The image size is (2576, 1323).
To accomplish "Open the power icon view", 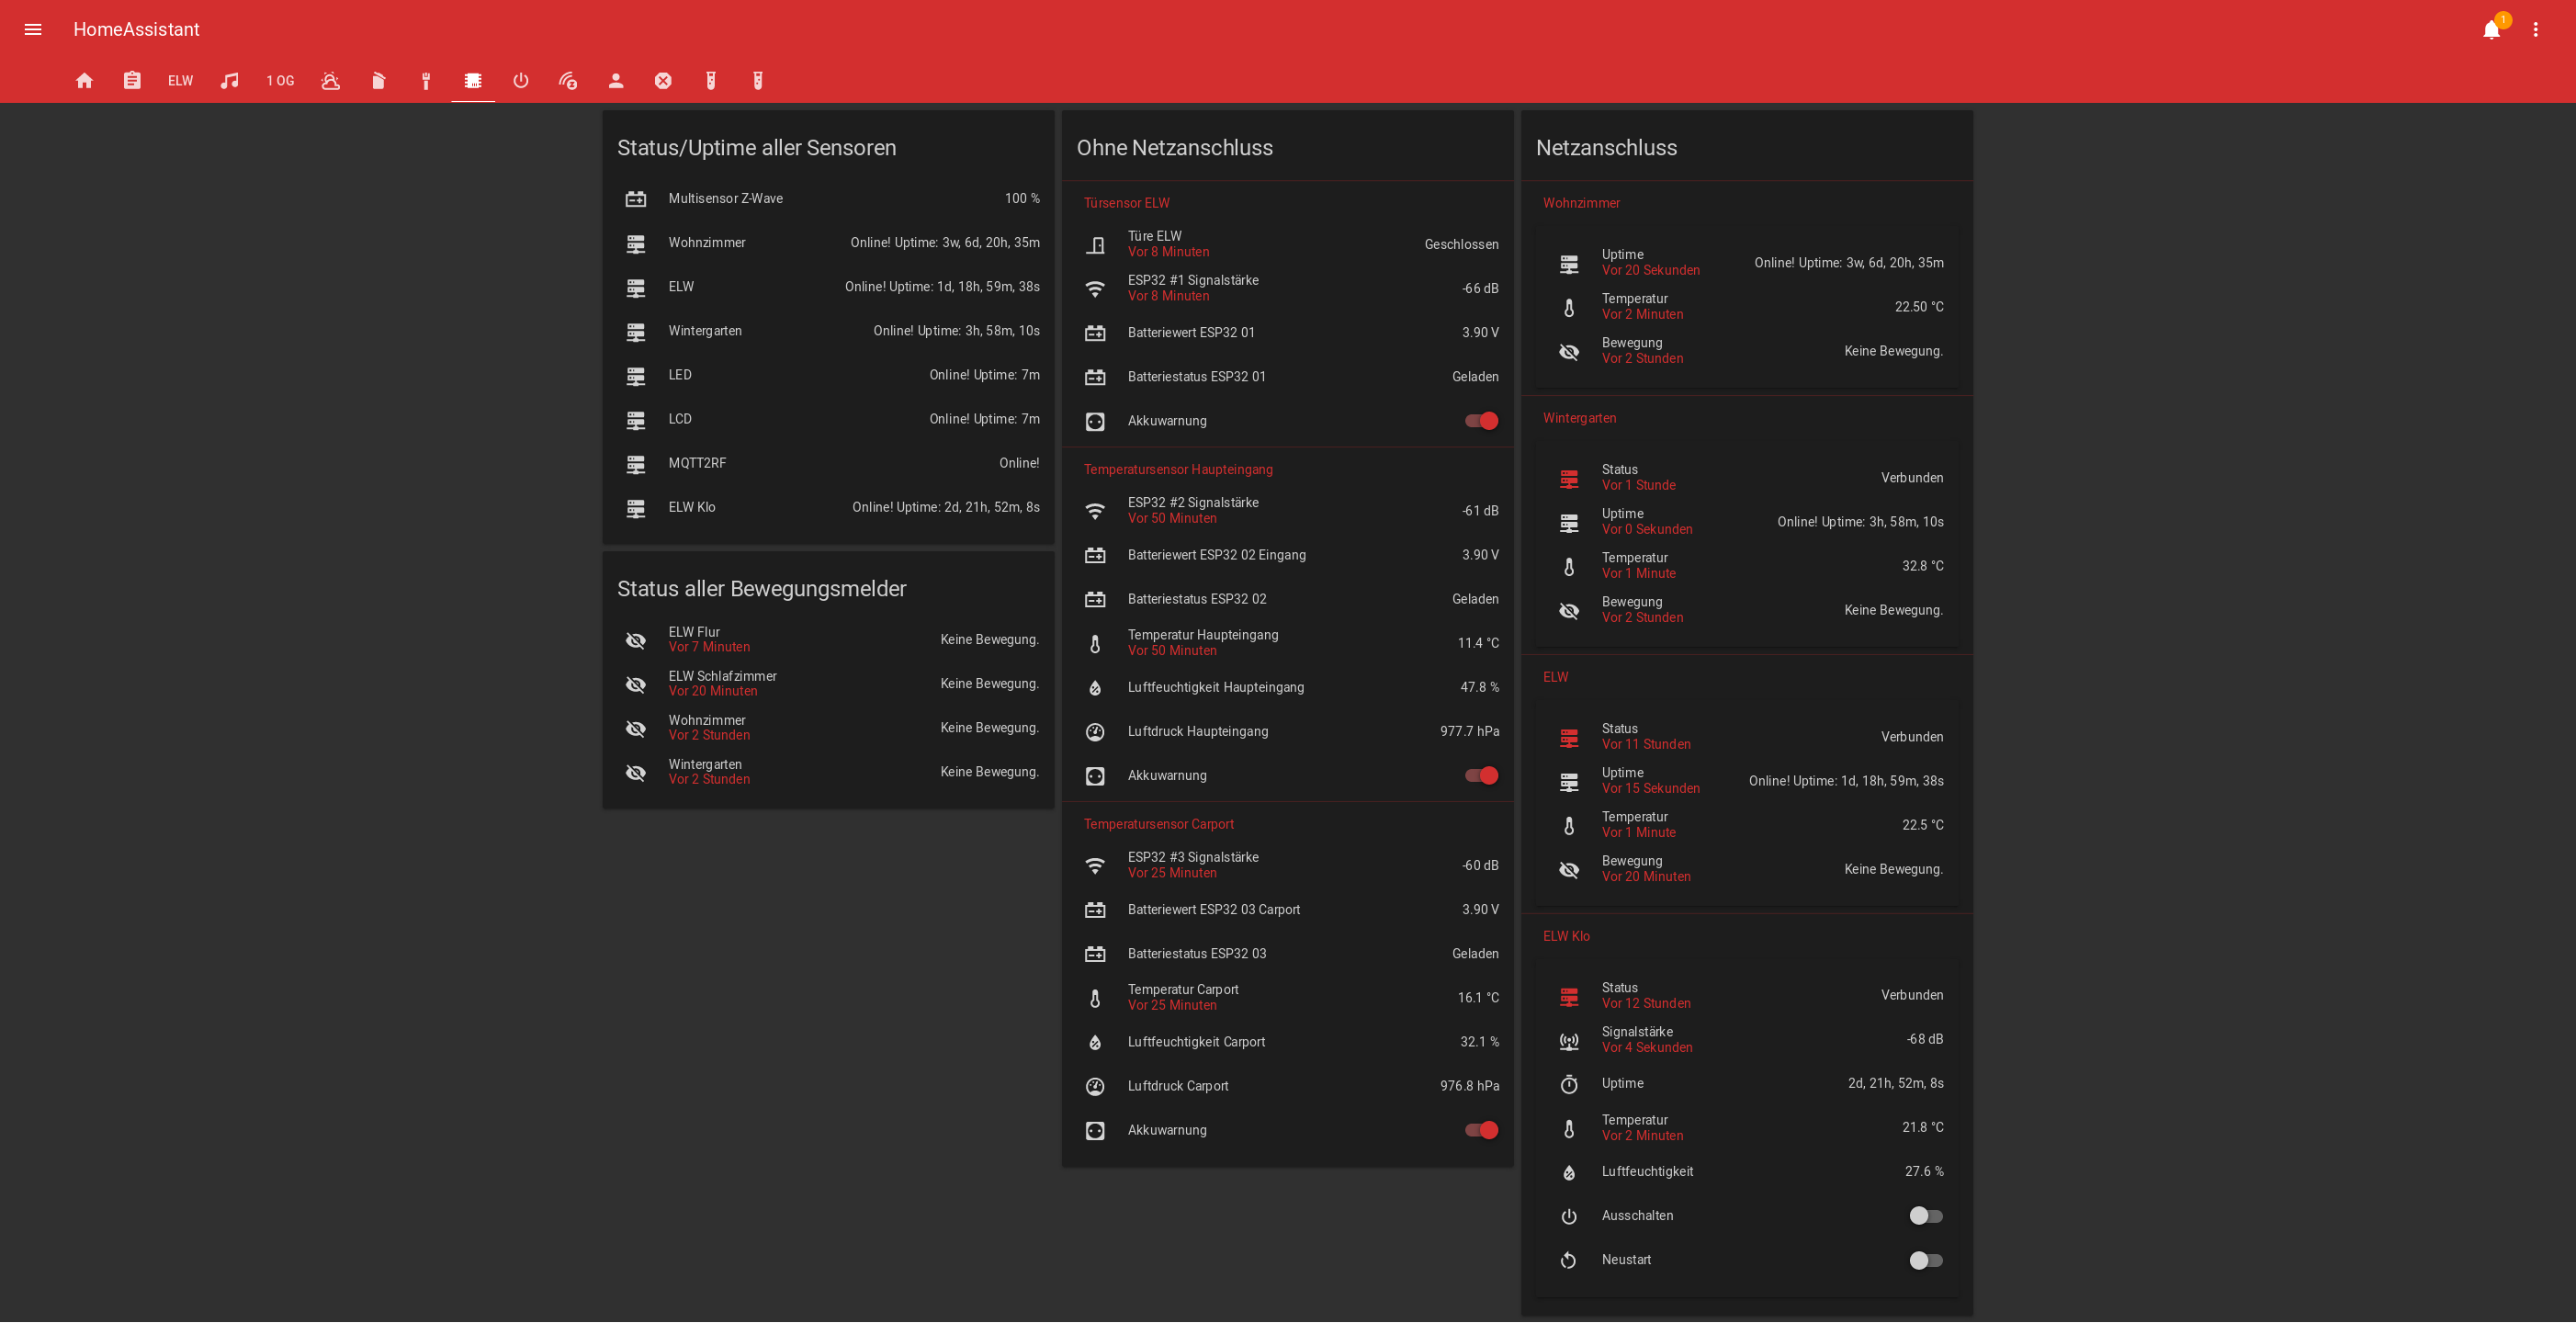I will (x=520, y=81).
